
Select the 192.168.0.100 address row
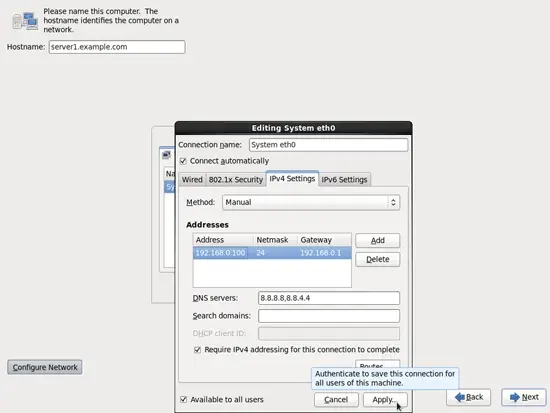[272, 253]
